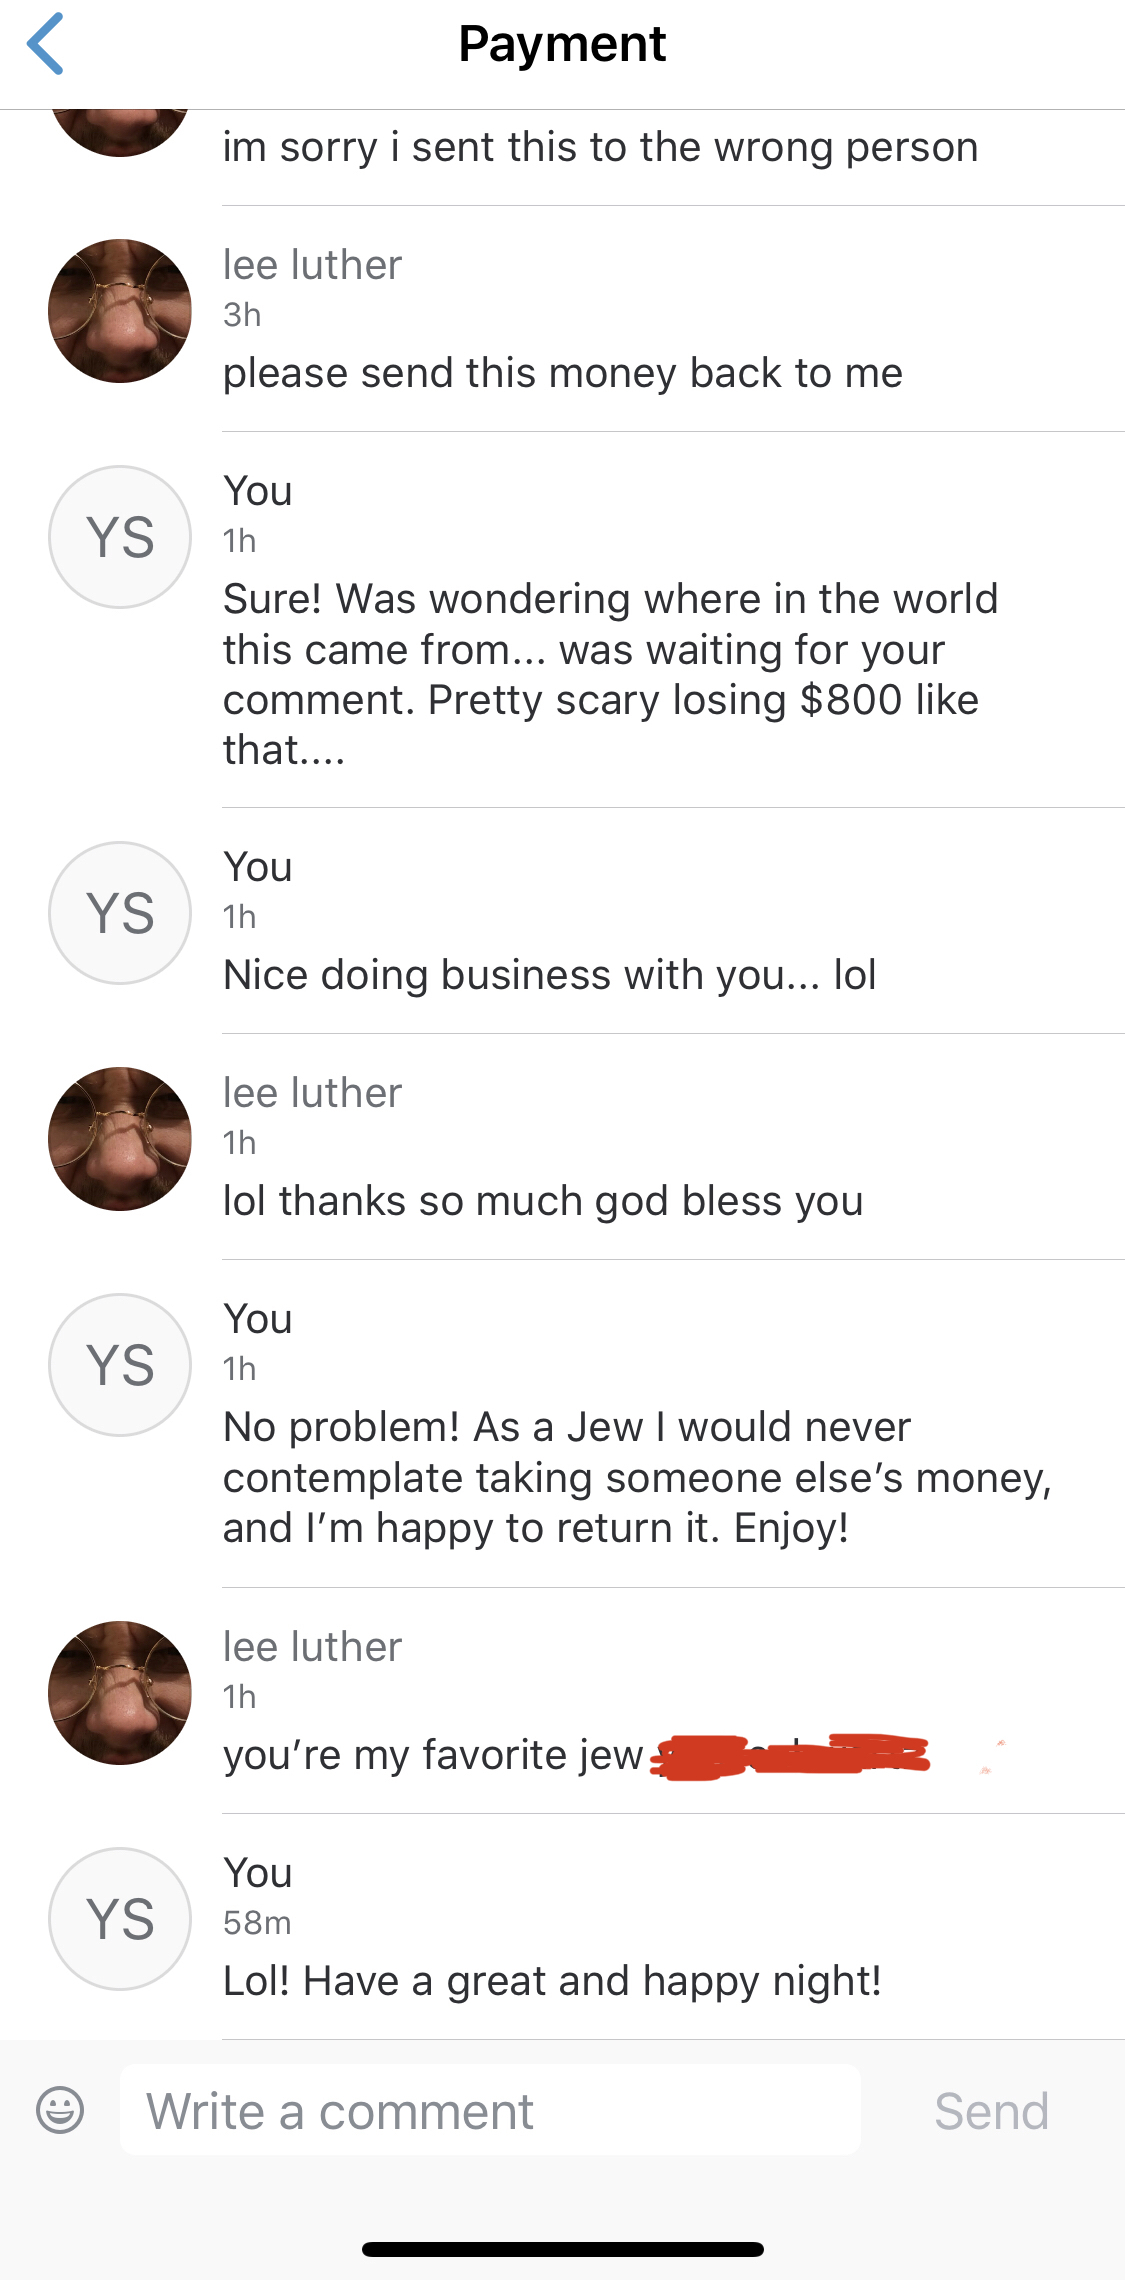Open lee luther name above 'you're my favorite jew'

312,1647
